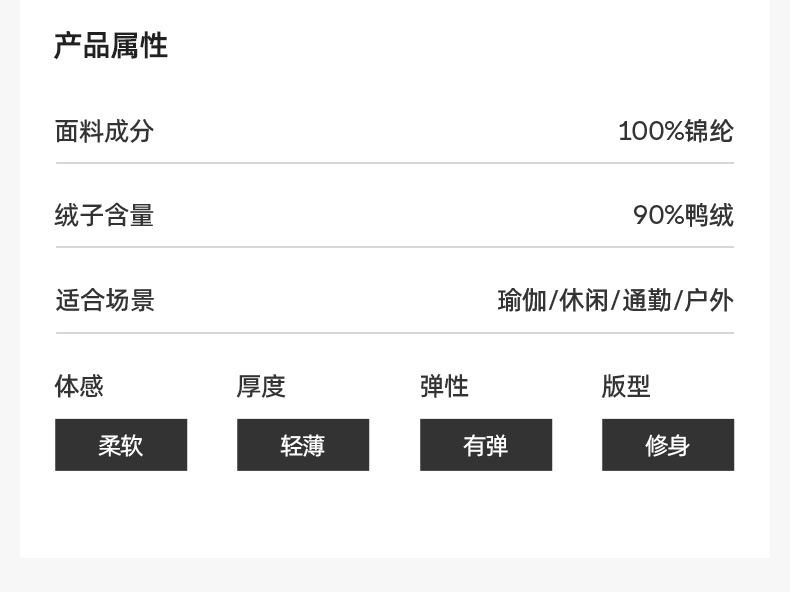Click the 有弹 elasticity tag
Image resolution: width=790 pixels, height=592 pixels.
(486, 445)
